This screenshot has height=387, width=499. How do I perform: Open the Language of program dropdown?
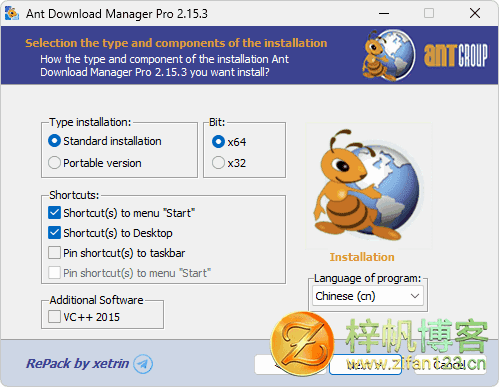point(368,296)
